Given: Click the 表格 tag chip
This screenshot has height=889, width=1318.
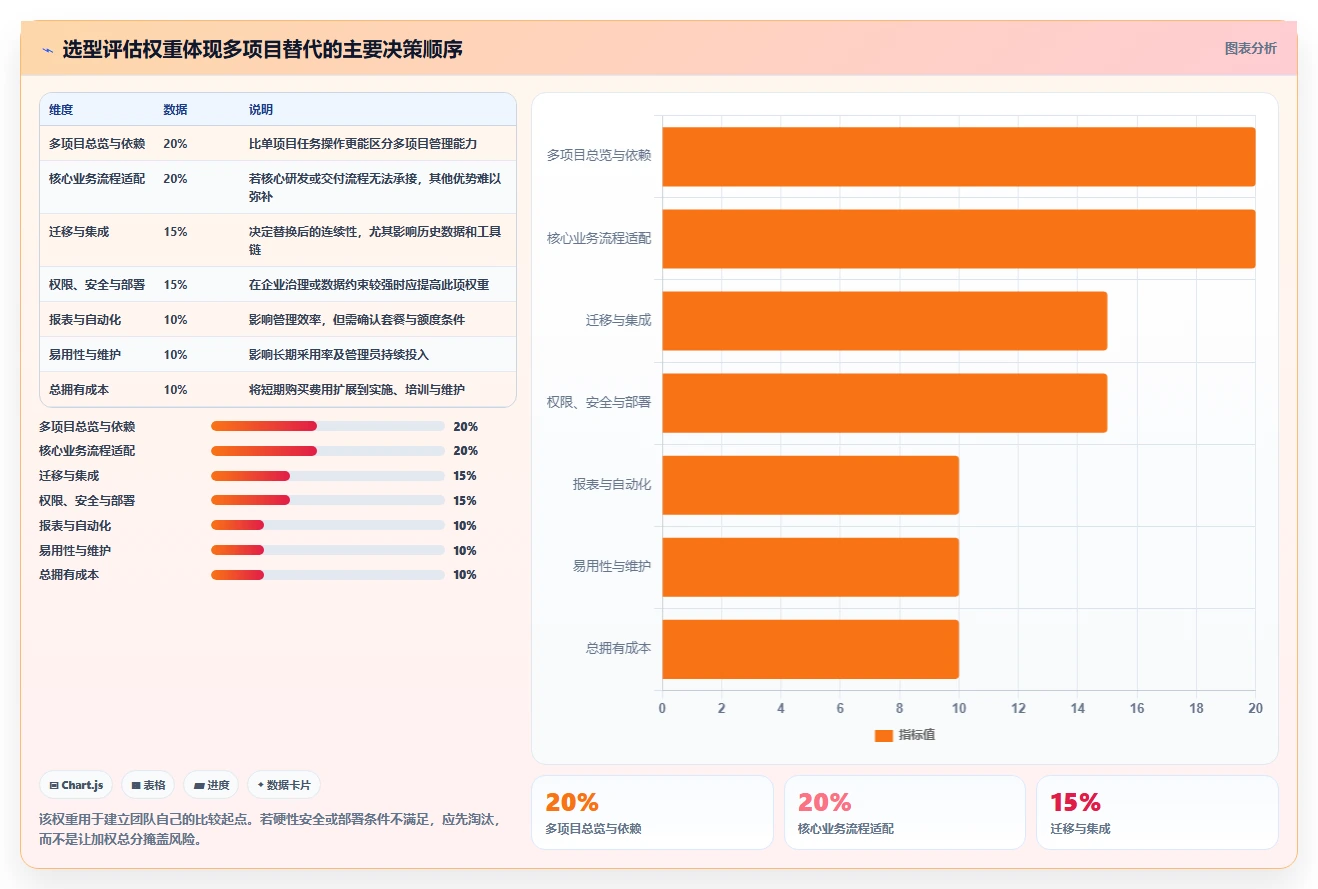Looking at the screenshot, I should [x=148, y=785].
